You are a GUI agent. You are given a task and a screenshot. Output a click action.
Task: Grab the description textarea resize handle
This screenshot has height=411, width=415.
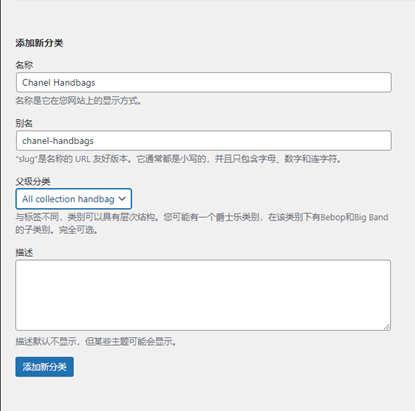click(x=387, y=327)
